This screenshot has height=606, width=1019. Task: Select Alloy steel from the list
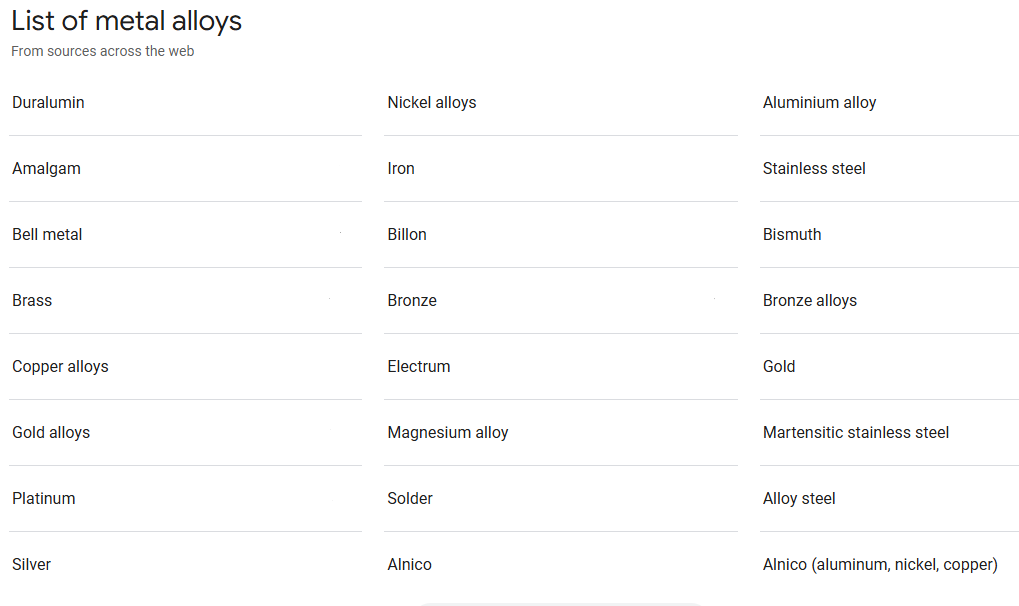coord(799,498)
